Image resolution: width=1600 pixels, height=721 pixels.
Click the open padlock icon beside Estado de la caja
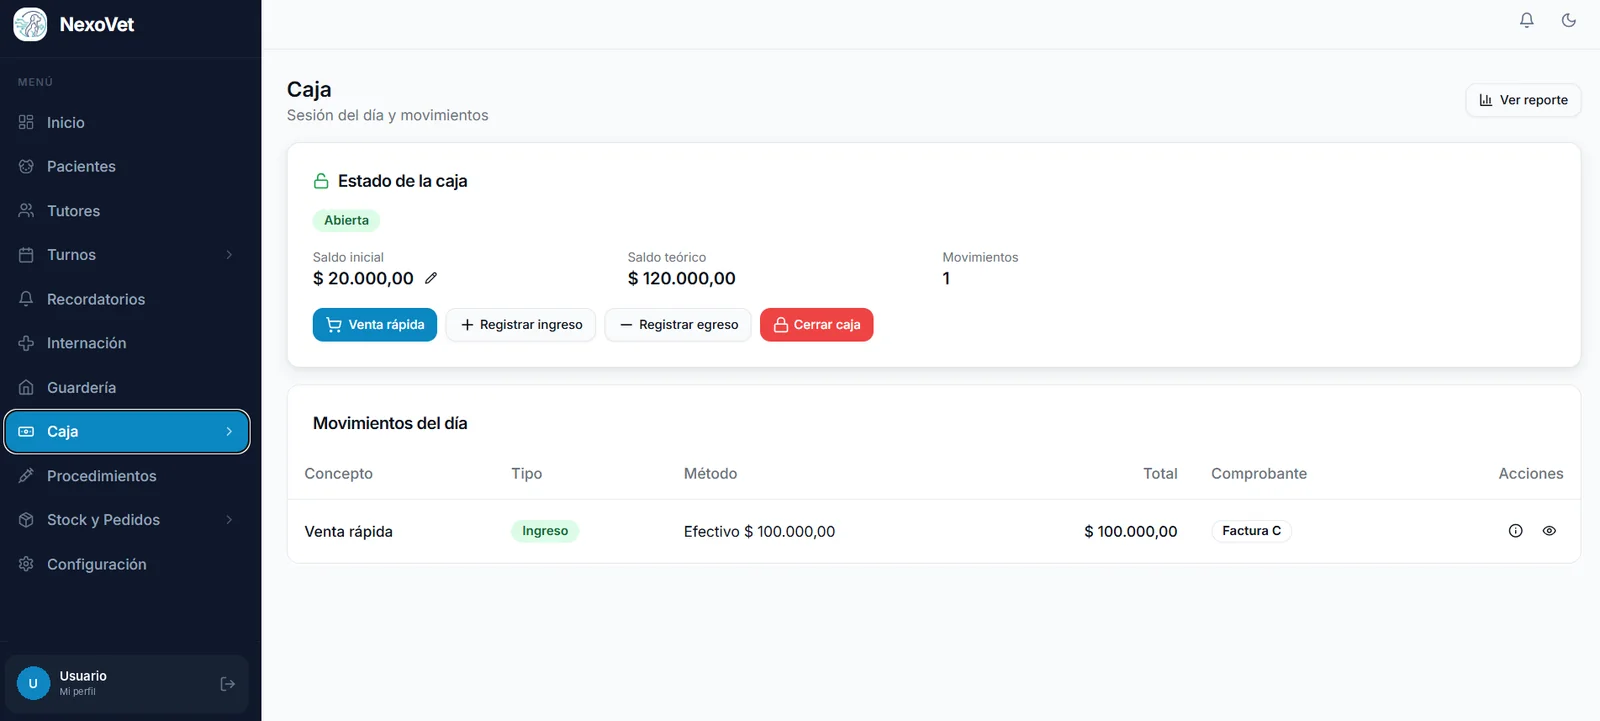321,181
